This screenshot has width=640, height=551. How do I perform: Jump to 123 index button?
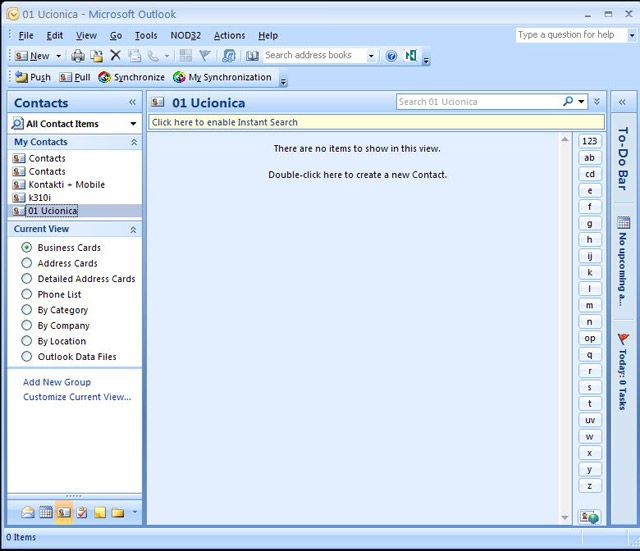589,141
